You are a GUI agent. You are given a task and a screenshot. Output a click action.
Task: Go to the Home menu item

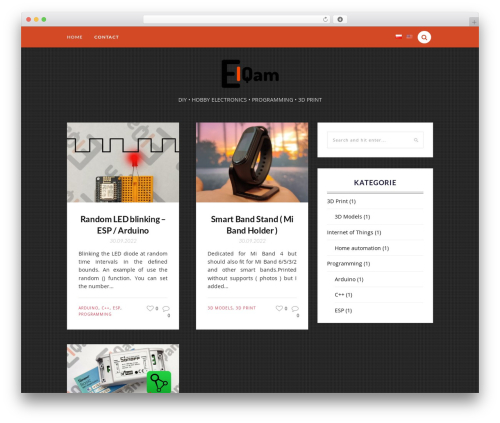pyautogui.click(x=74, y=37)
